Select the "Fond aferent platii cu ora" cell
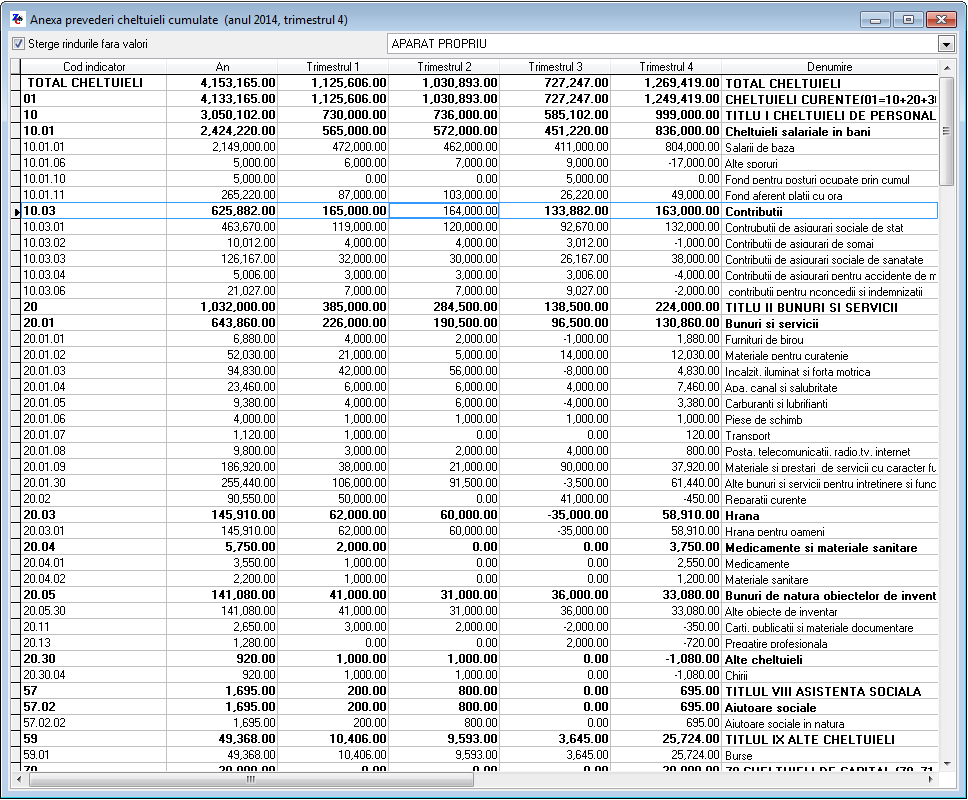The height and width of the screenshot is (800, 968). pos(830,195)
